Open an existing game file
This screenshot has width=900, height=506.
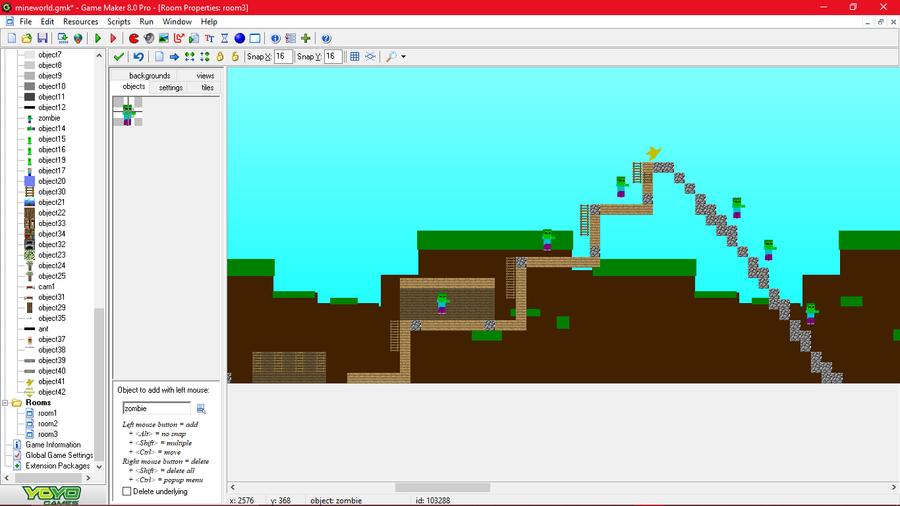[26, 38]
